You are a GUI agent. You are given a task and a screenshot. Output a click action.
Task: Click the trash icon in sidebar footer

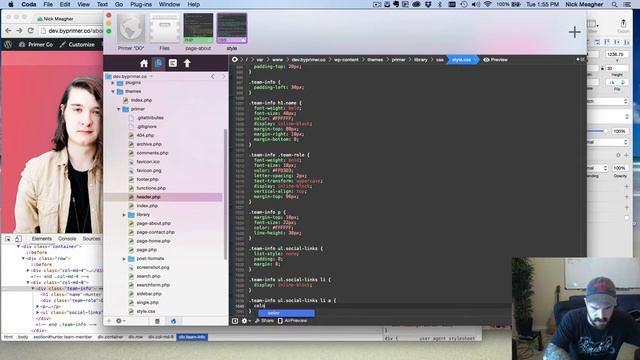click(157, 321)
